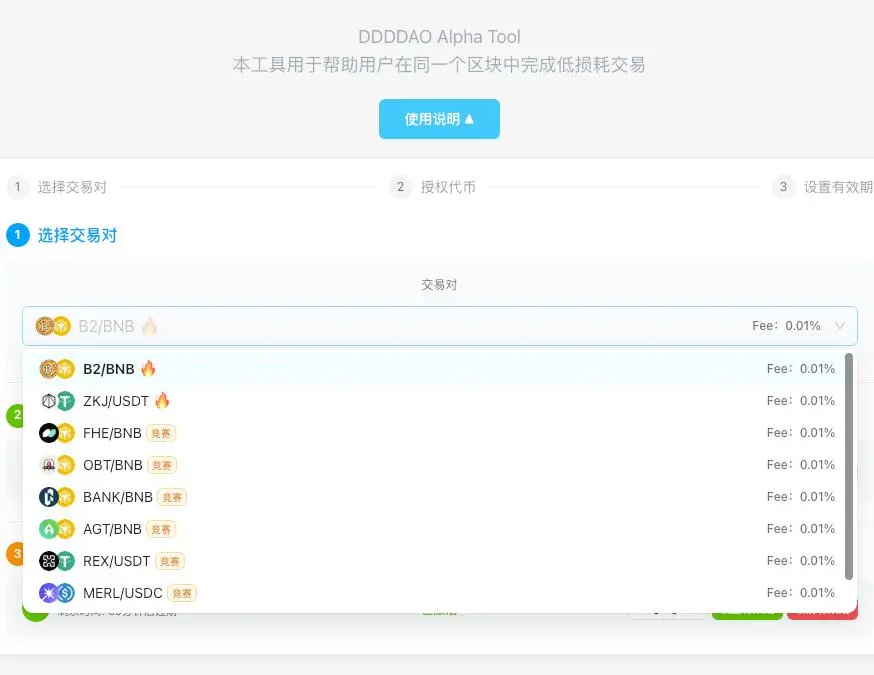Click the dropdown list scrollbar
This screenshot has width=874, height=675.
click(x=849, y=467)
